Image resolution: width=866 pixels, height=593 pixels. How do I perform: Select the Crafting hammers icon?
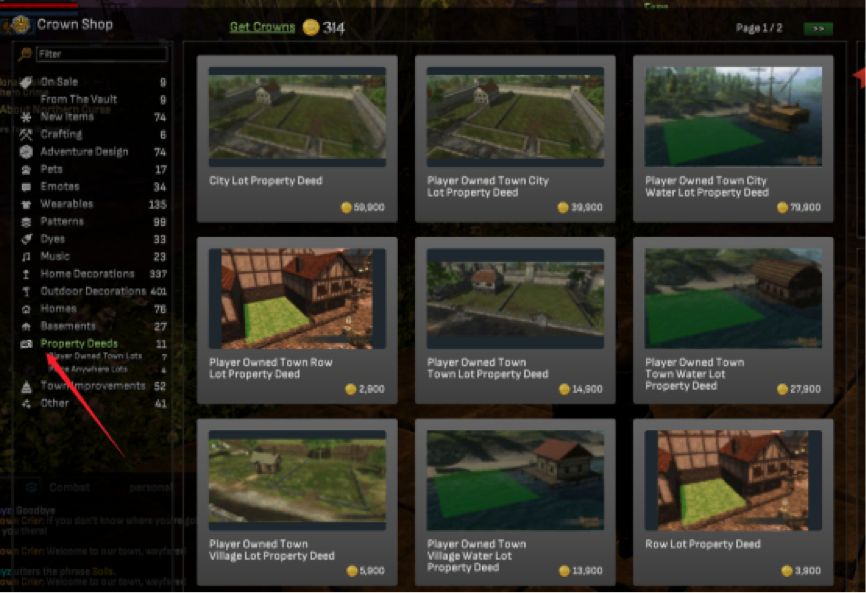pyautogui.click(x=26, y=134)
